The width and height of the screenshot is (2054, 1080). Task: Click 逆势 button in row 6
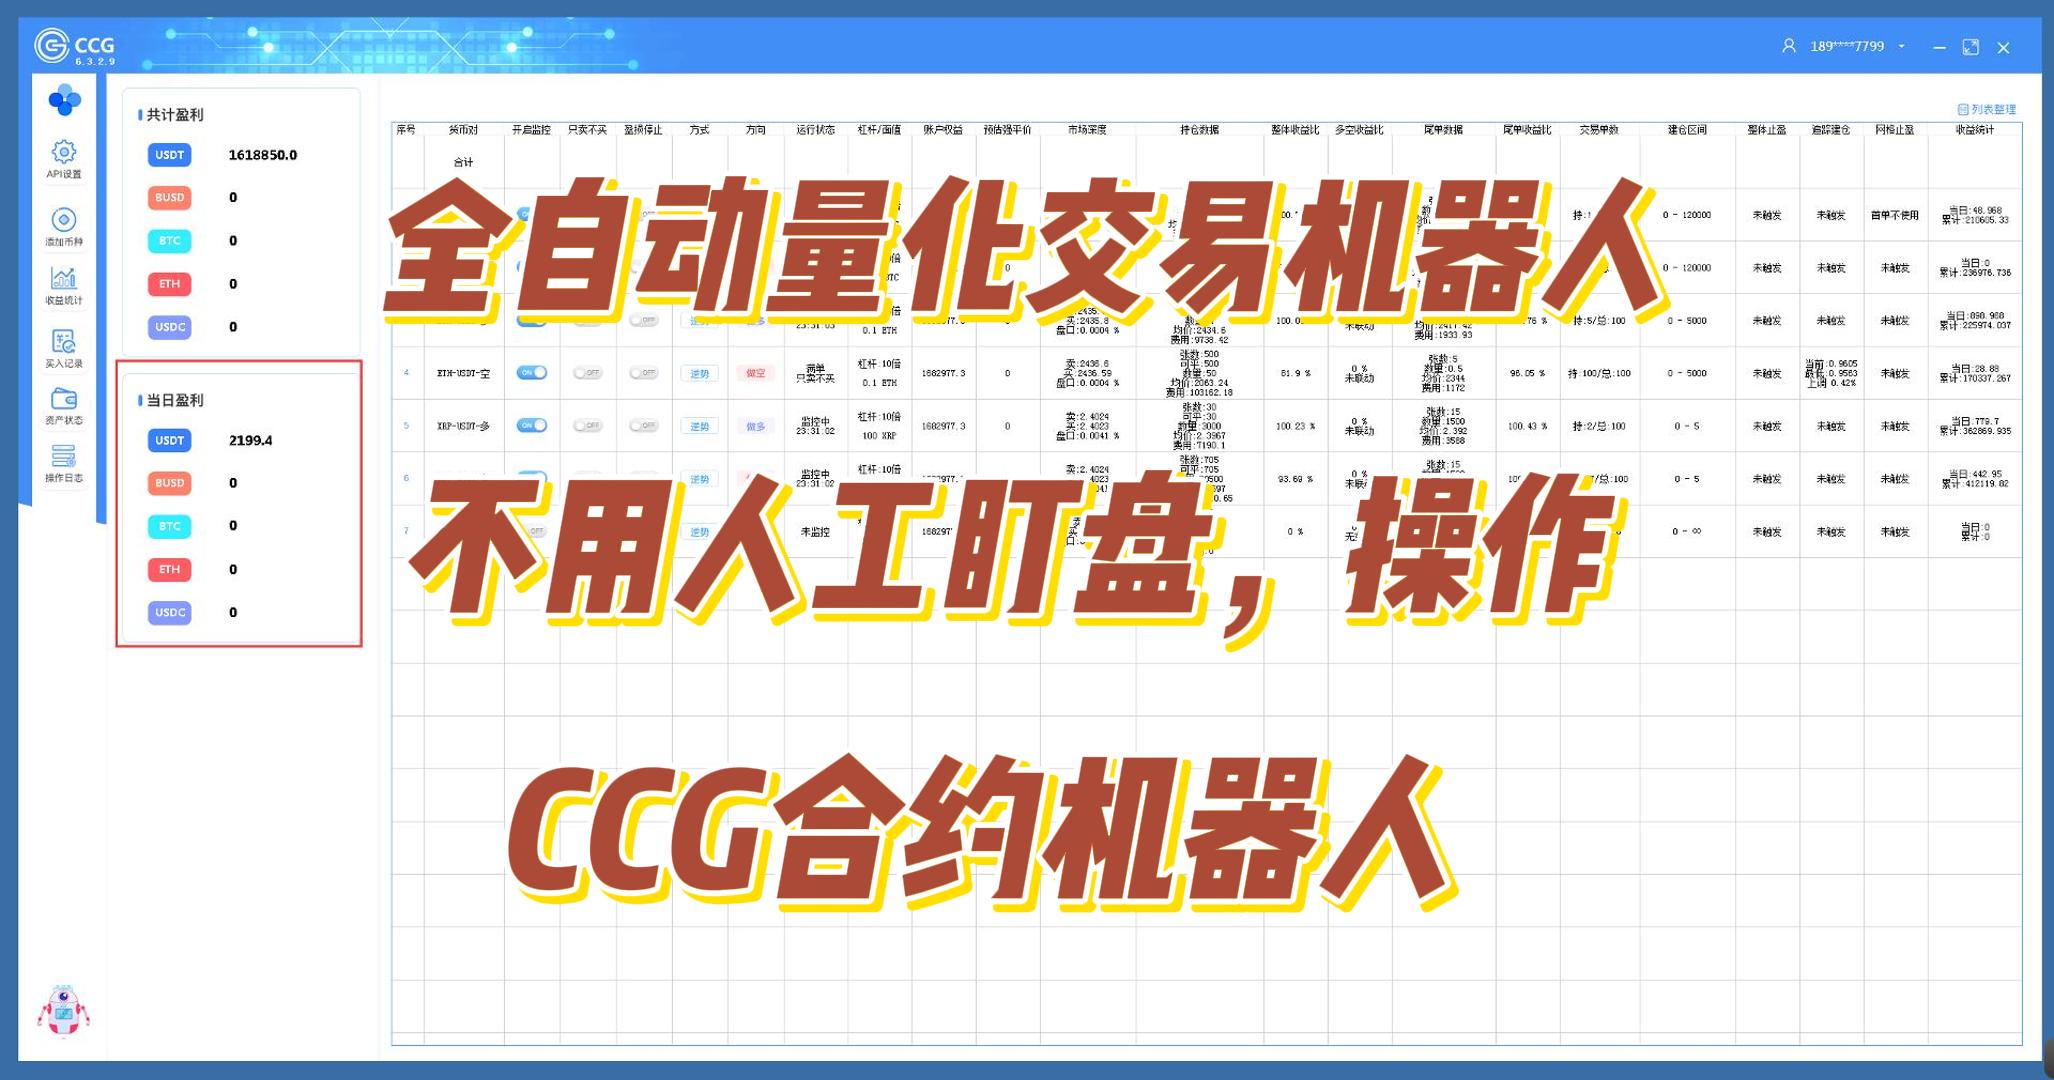click(x=699, y=479)
